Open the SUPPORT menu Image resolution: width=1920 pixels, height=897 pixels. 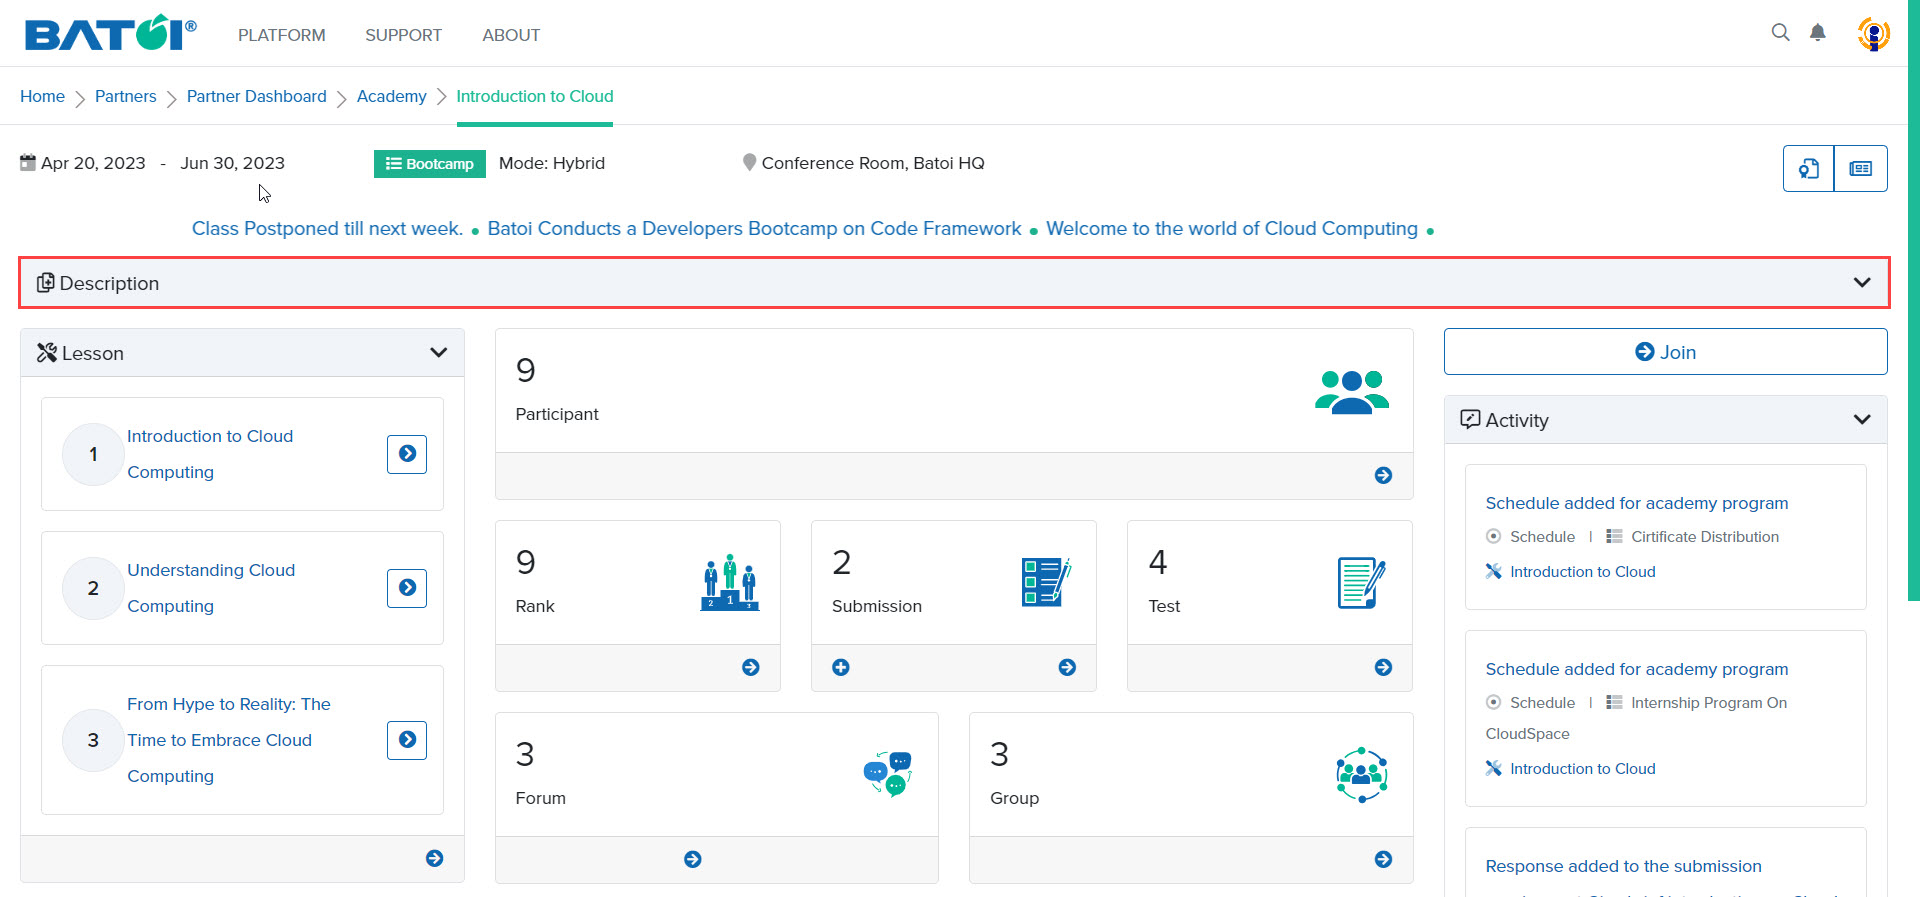tap(403, 35)
